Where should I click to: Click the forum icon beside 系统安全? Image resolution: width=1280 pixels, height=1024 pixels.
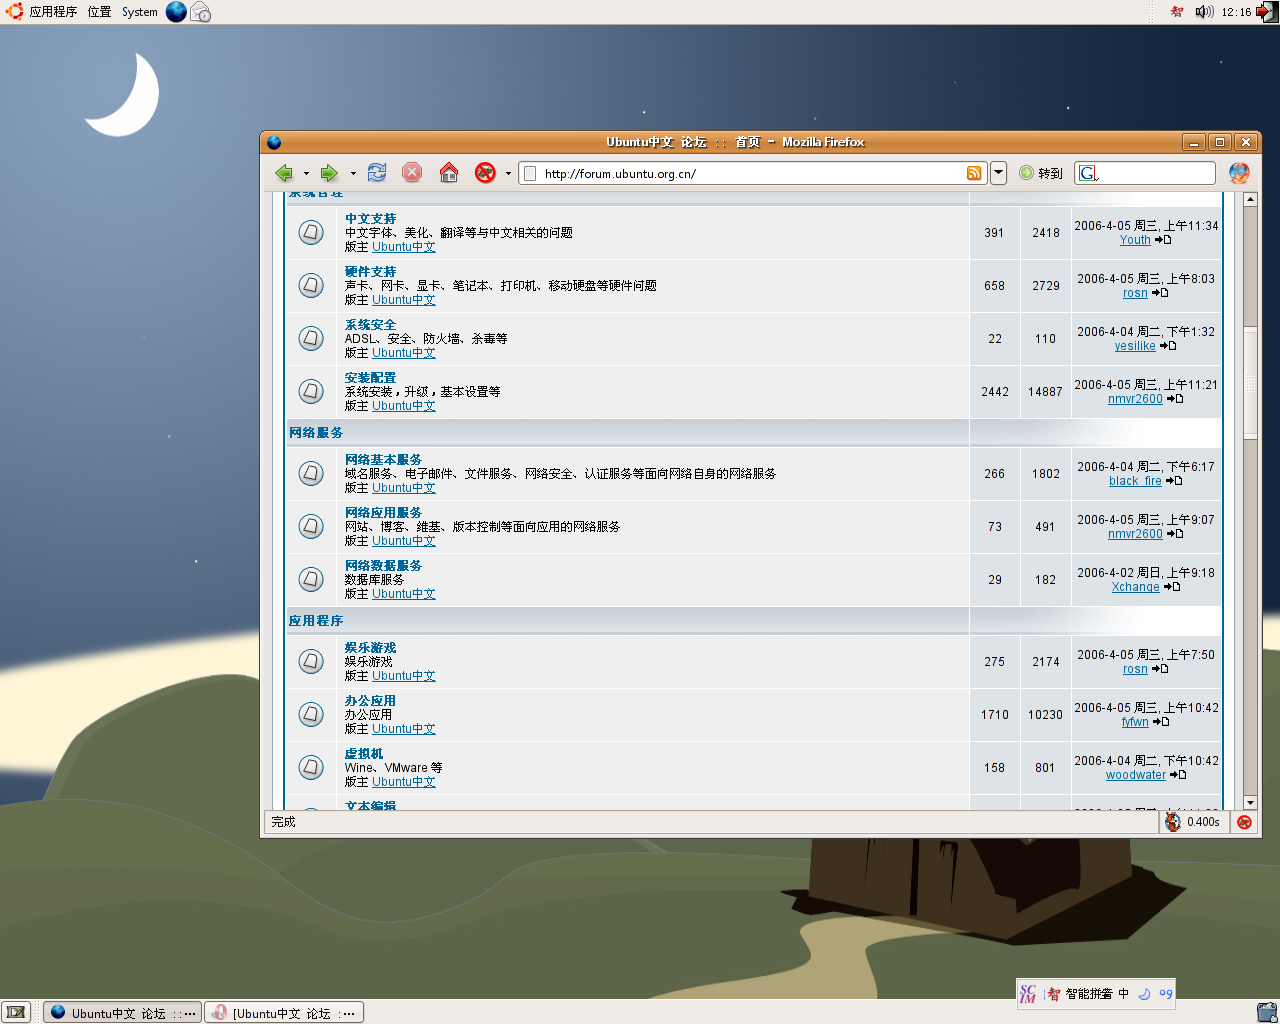pos(311,339)
